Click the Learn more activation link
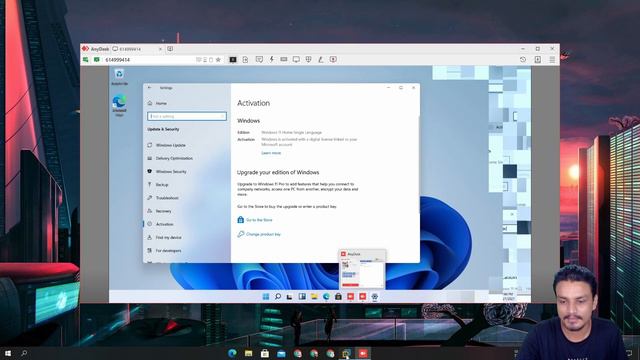The height and width of the screenshot is (360, 640). [x=271, y=153]
